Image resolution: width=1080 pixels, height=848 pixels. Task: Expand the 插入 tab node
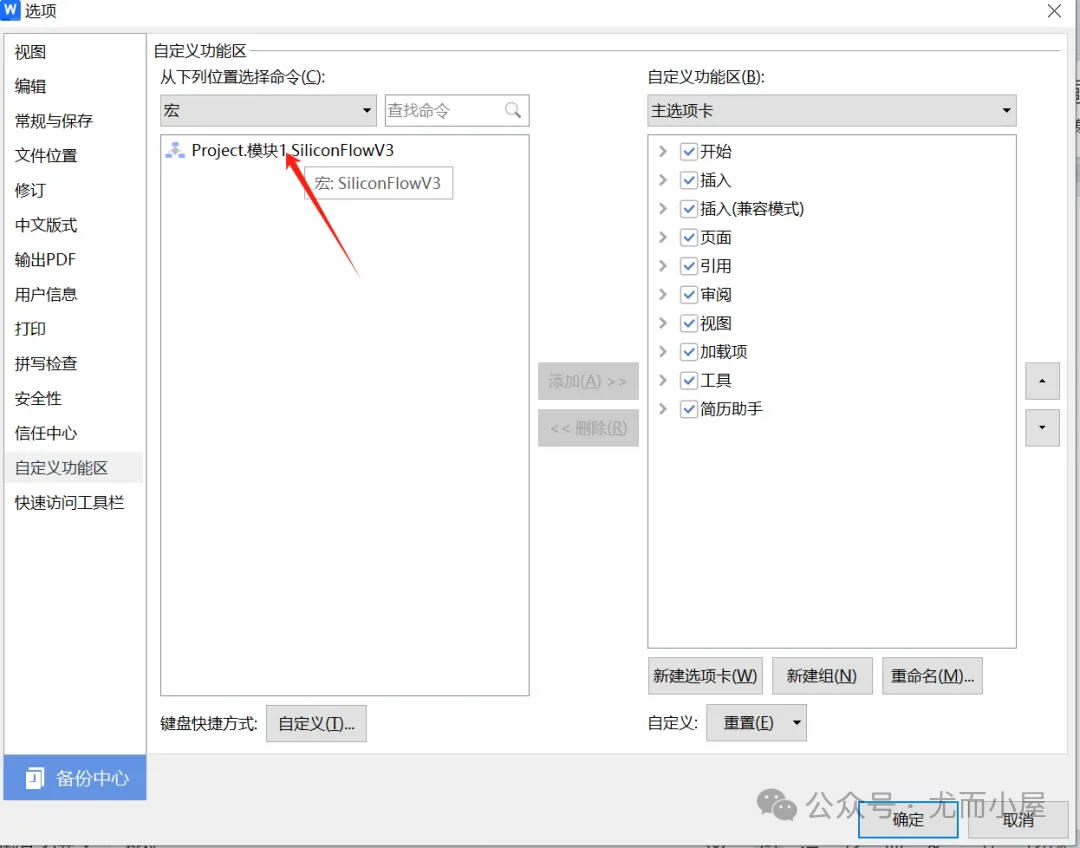click(x=663, y=180)
